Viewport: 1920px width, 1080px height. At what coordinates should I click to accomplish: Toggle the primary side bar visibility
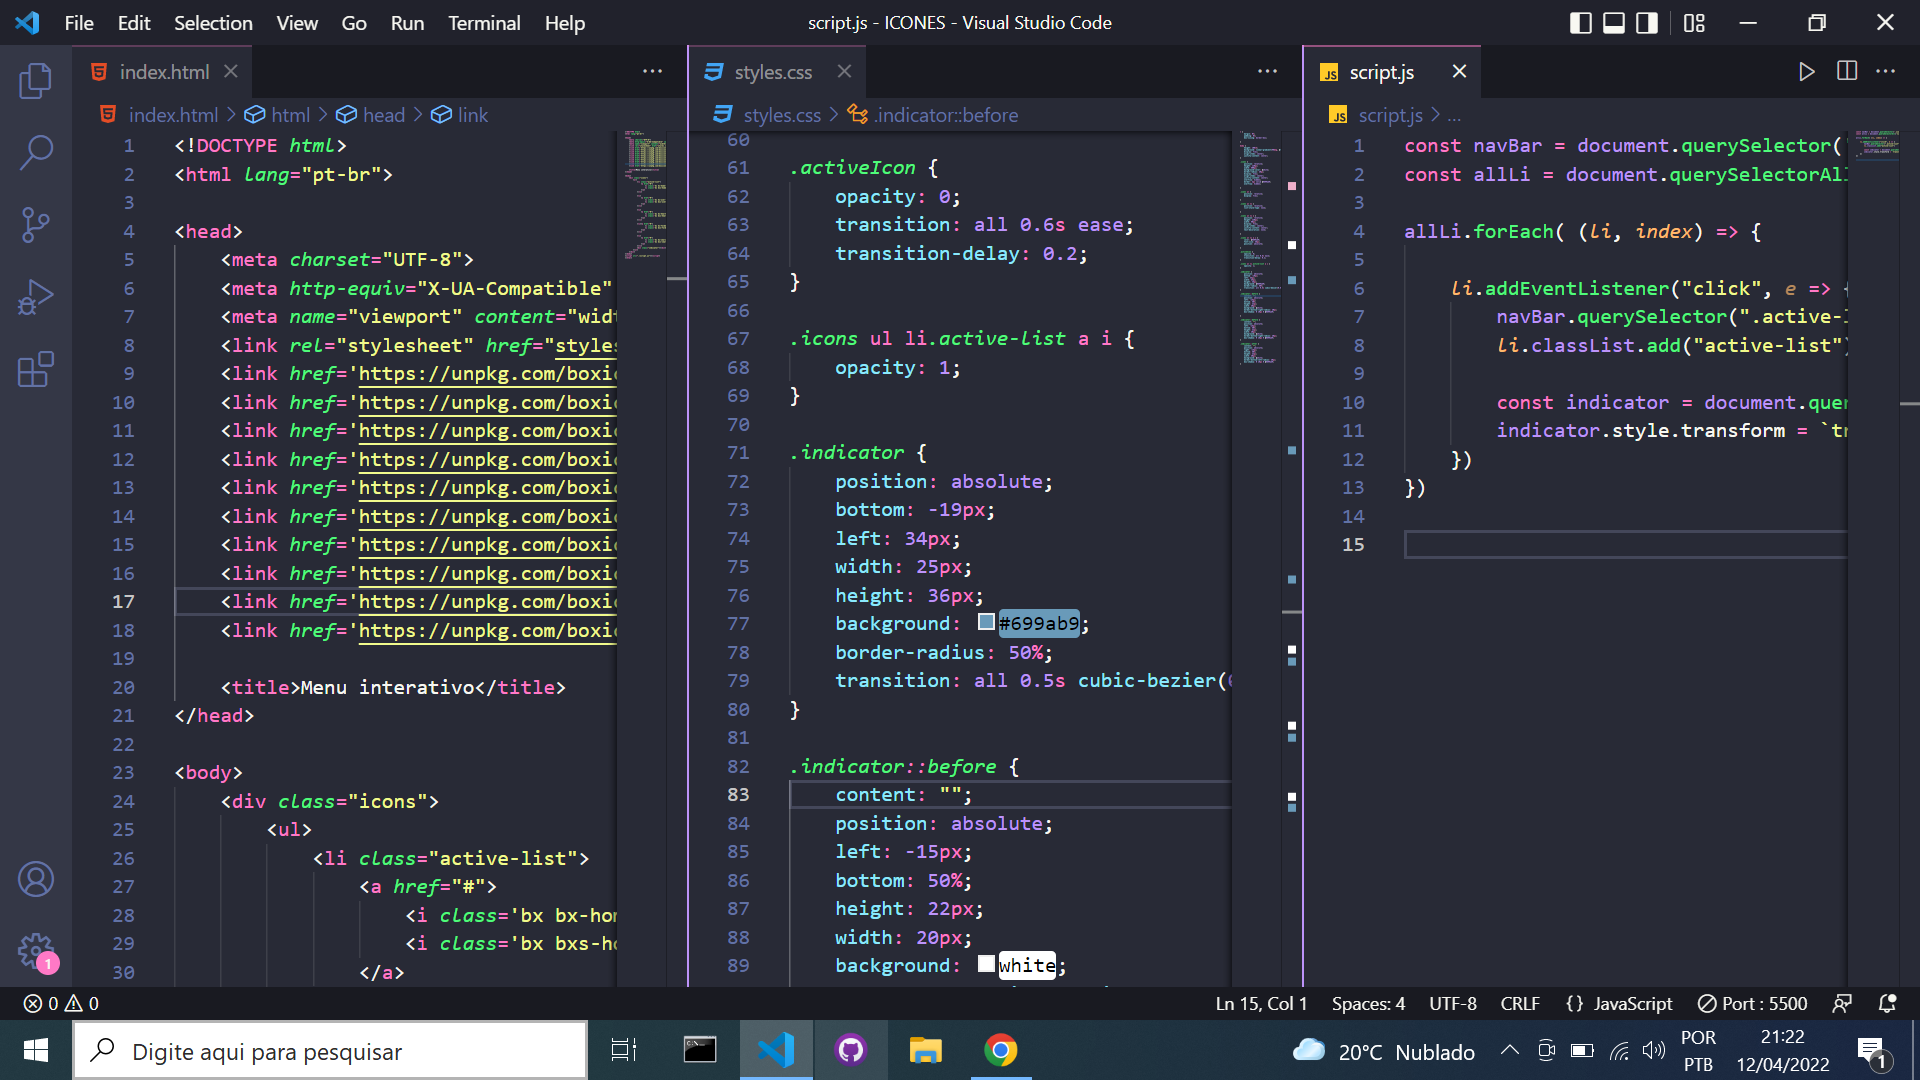(x=1581, y=22)
